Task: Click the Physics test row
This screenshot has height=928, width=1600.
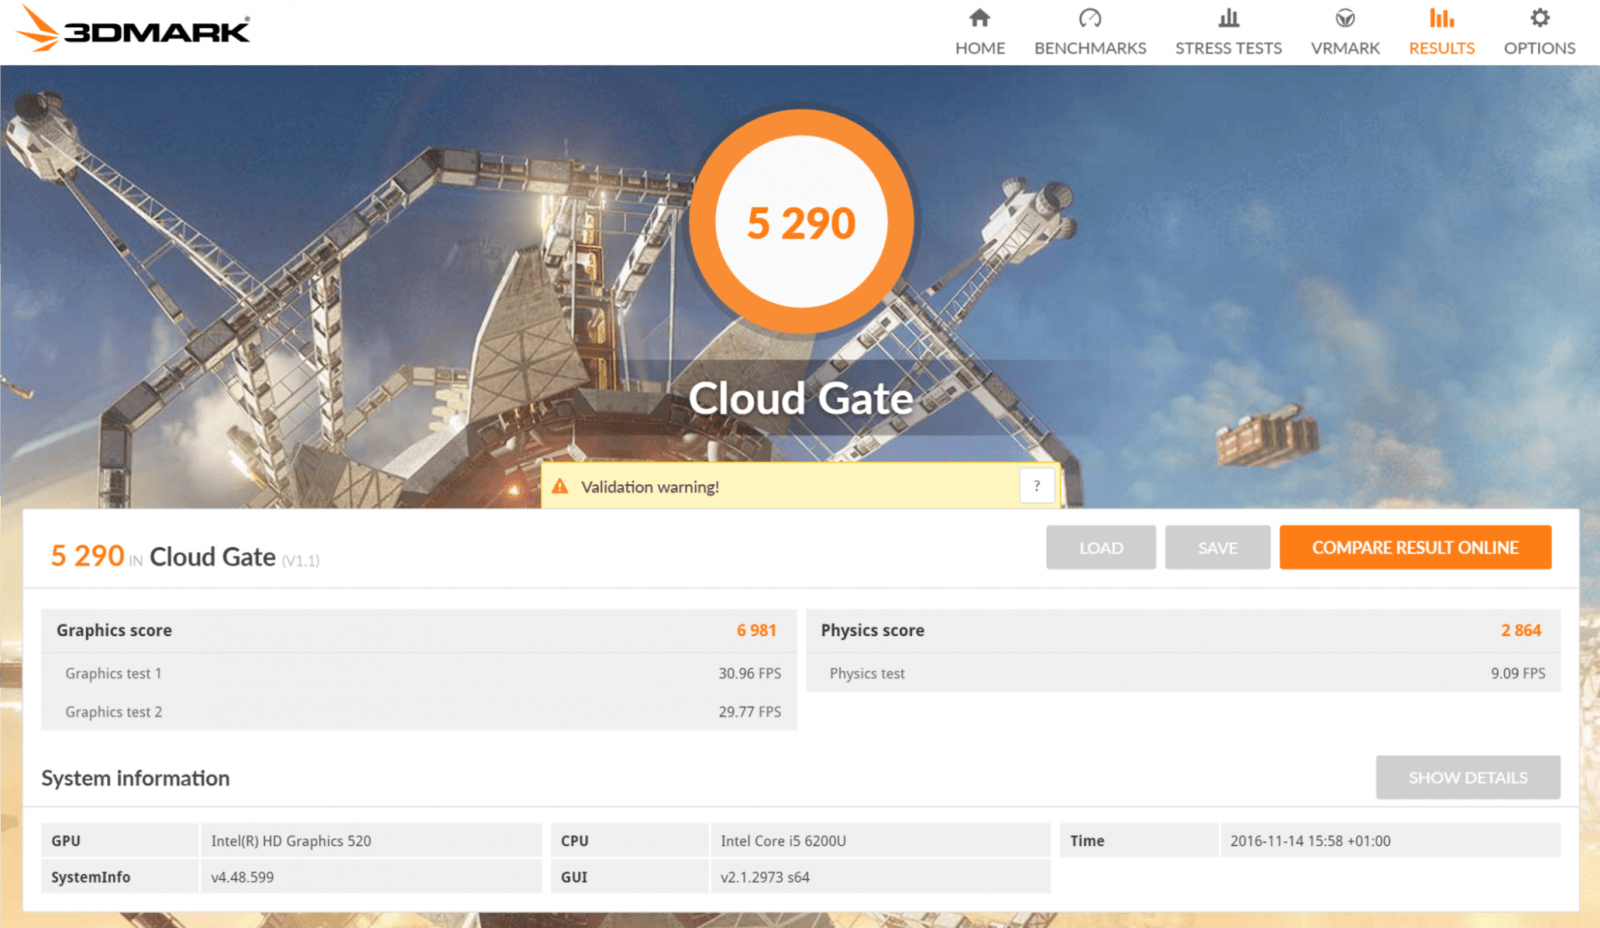Action: [x=1183, y=673]
